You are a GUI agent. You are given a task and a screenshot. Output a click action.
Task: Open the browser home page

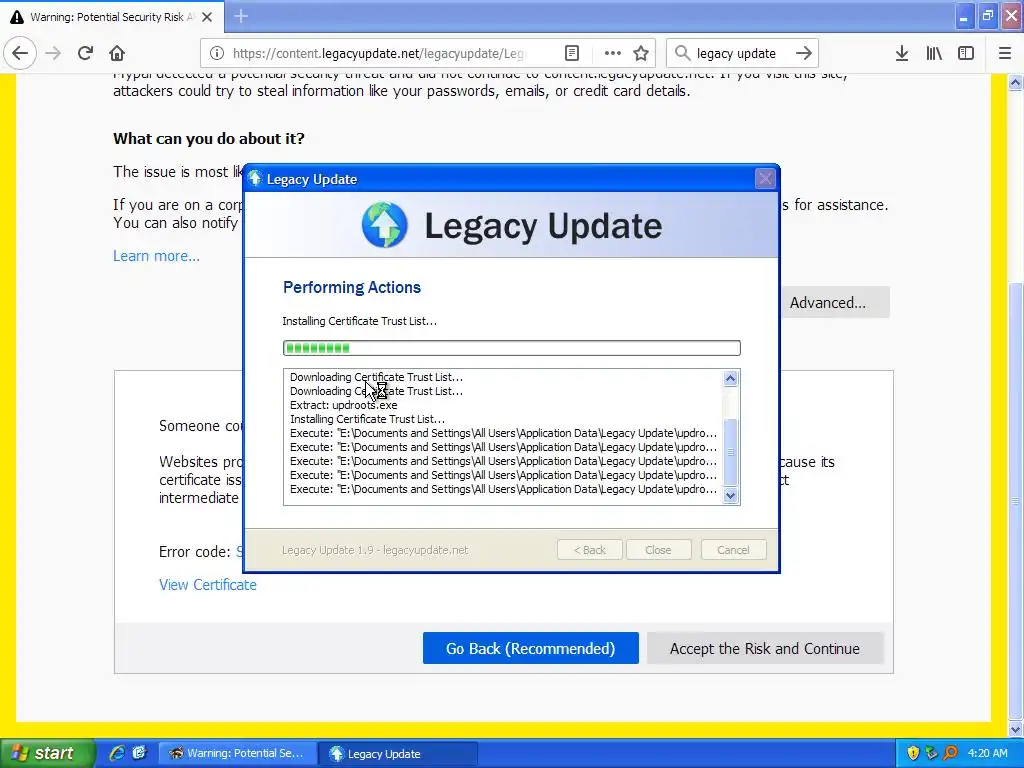(x=117, y=53)
